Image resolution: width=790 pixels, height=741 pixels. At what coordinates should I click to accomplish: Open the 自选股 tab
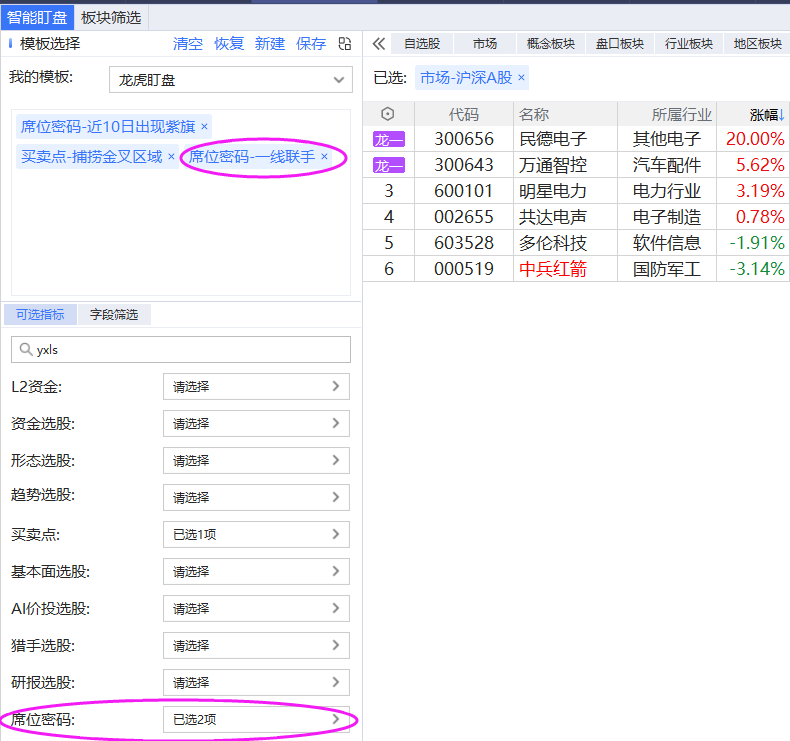click(422, 44)
